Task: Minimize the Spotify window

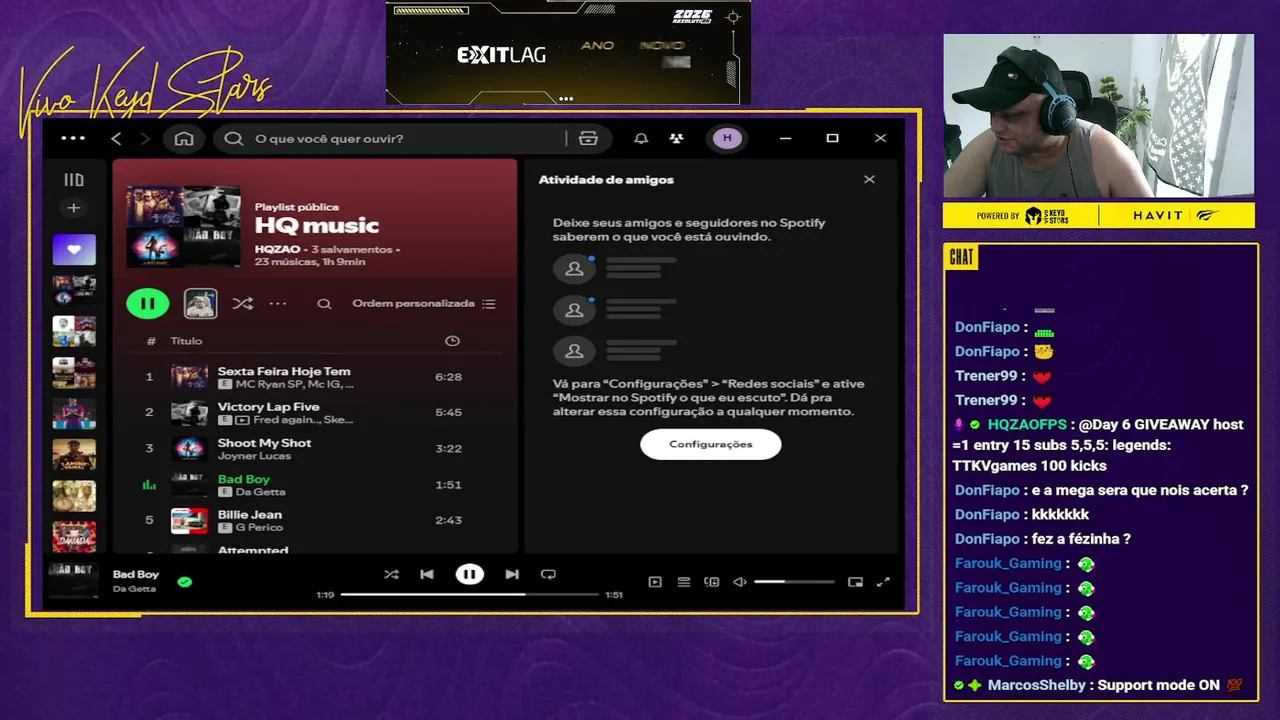Action: tap(785, 138)
